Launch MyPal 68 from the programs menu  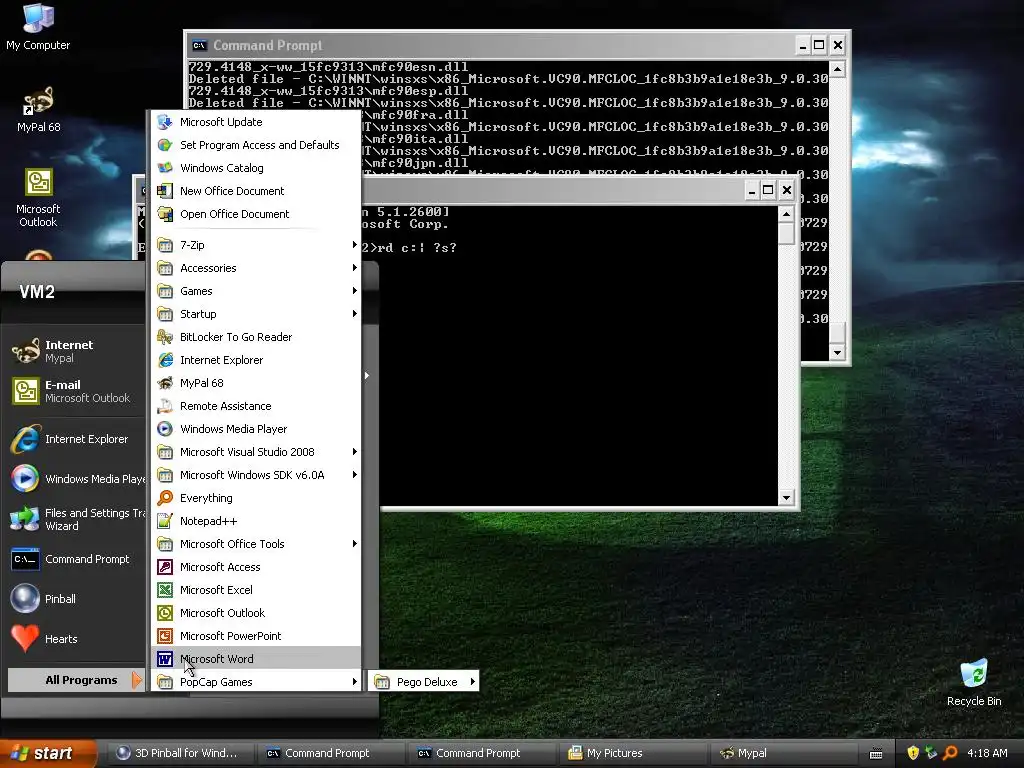[256, 383]
